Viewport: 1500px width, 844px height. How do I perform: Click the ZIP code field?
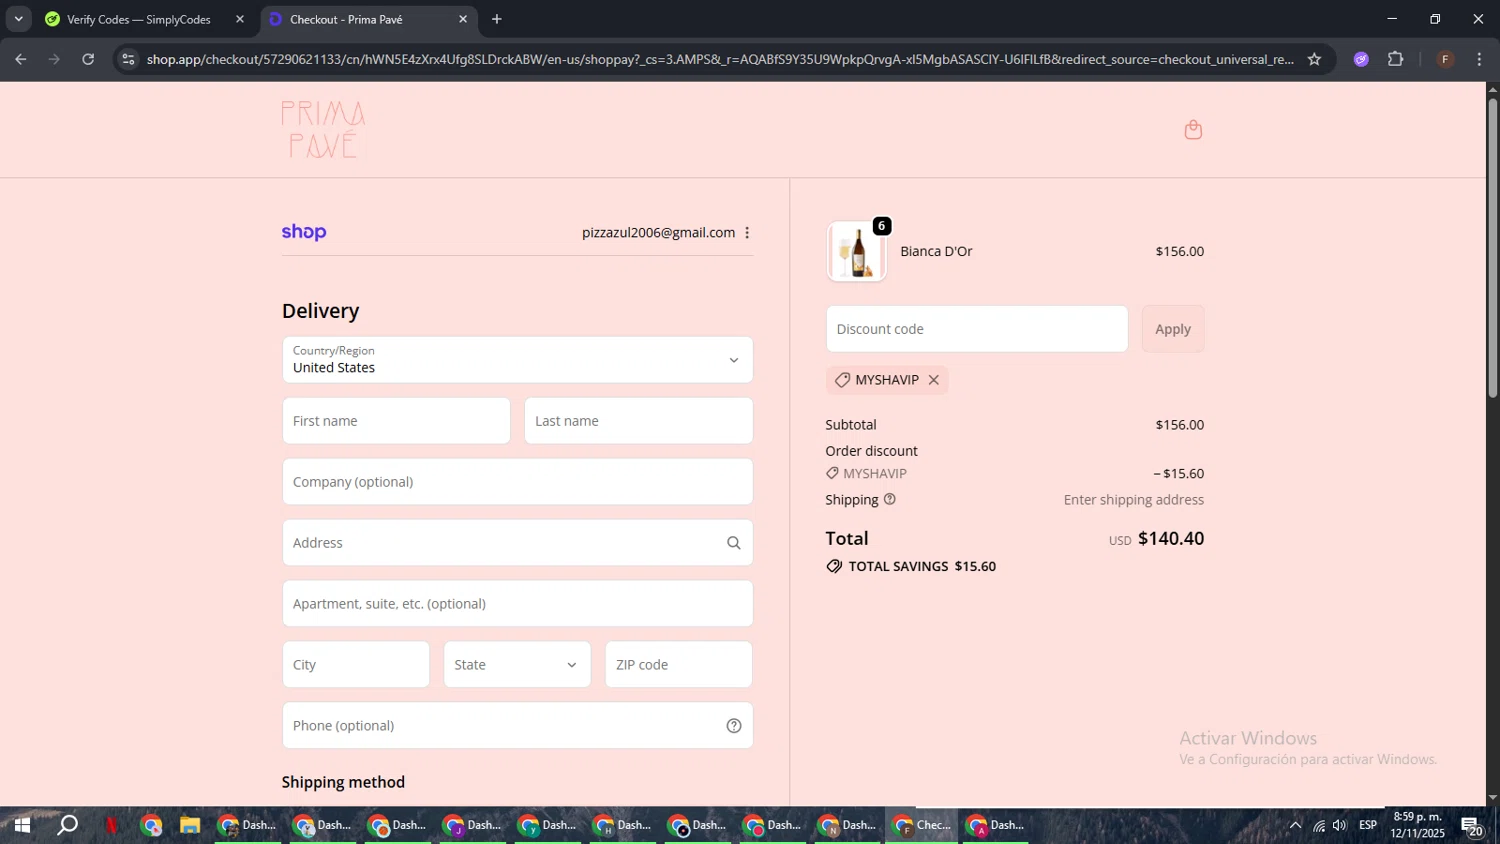pyautogui.click(x=679, y=665)
